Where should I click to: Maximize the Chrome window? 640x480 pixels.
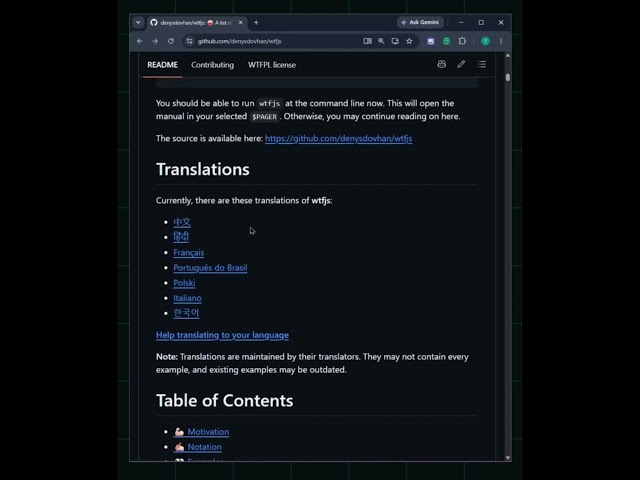point(481,22)
